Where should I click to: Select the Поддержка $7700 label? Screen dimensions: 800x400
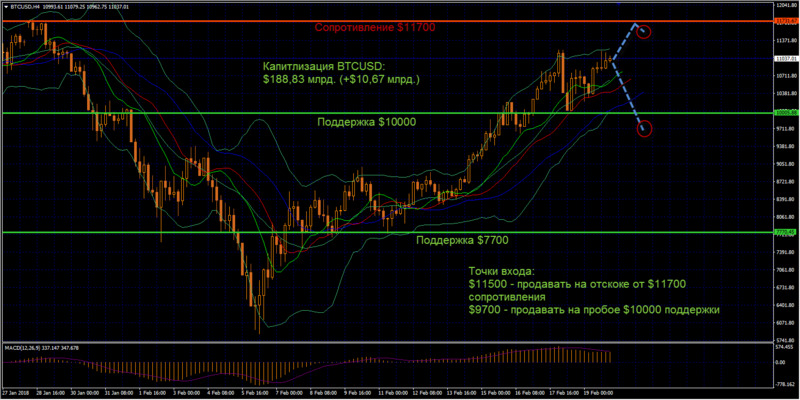[x=462, y=240]
